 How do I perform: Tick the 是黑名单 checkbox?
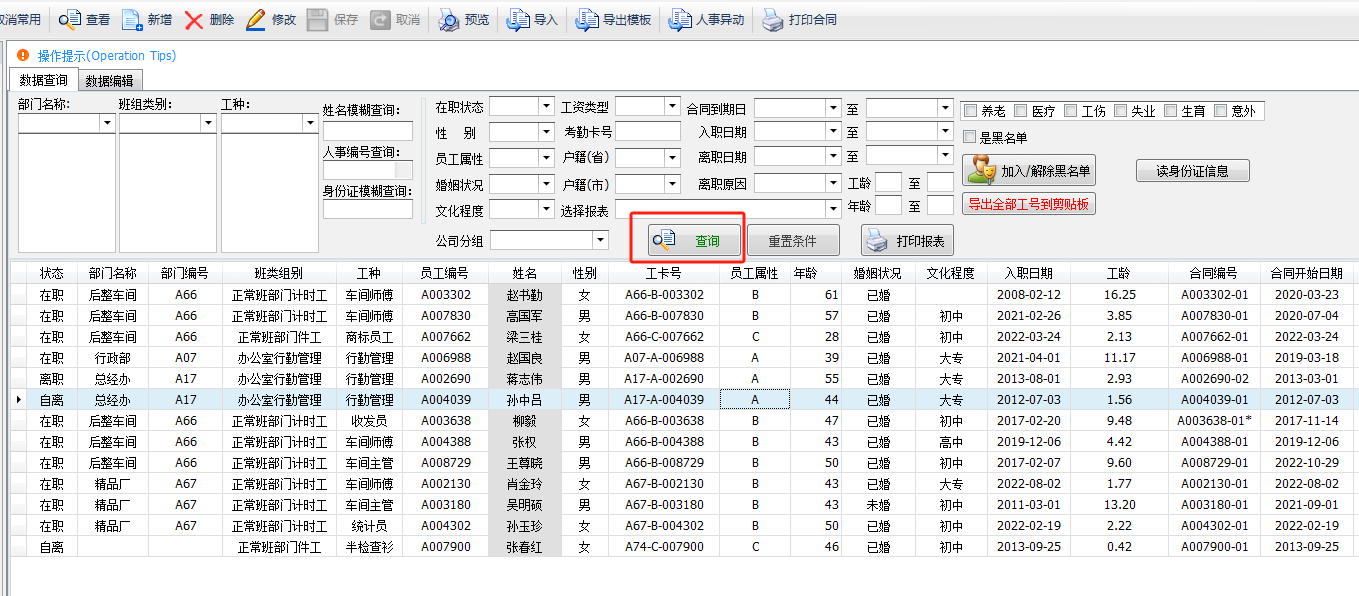970,137
